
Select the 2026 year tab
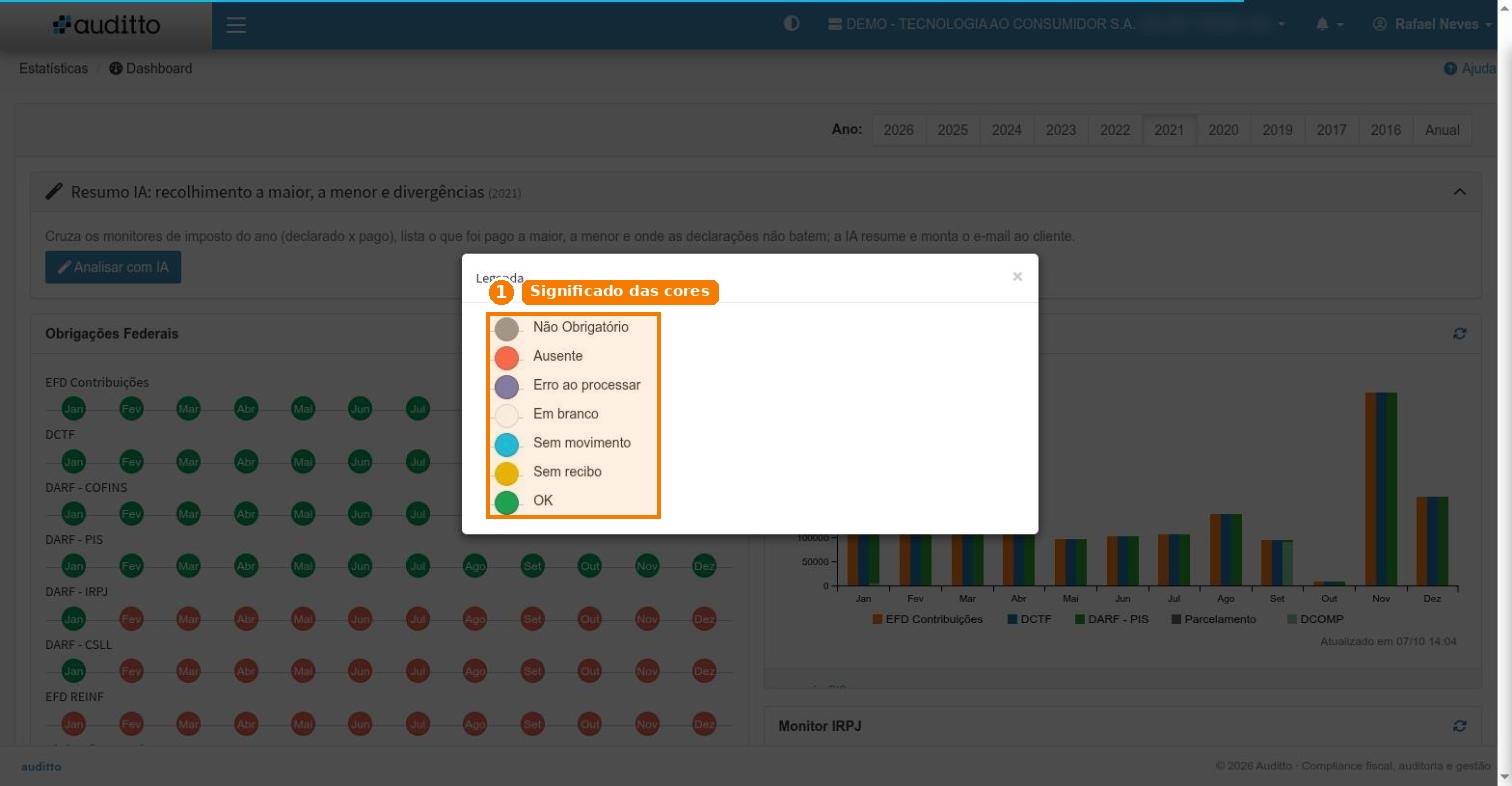point(899,130)
